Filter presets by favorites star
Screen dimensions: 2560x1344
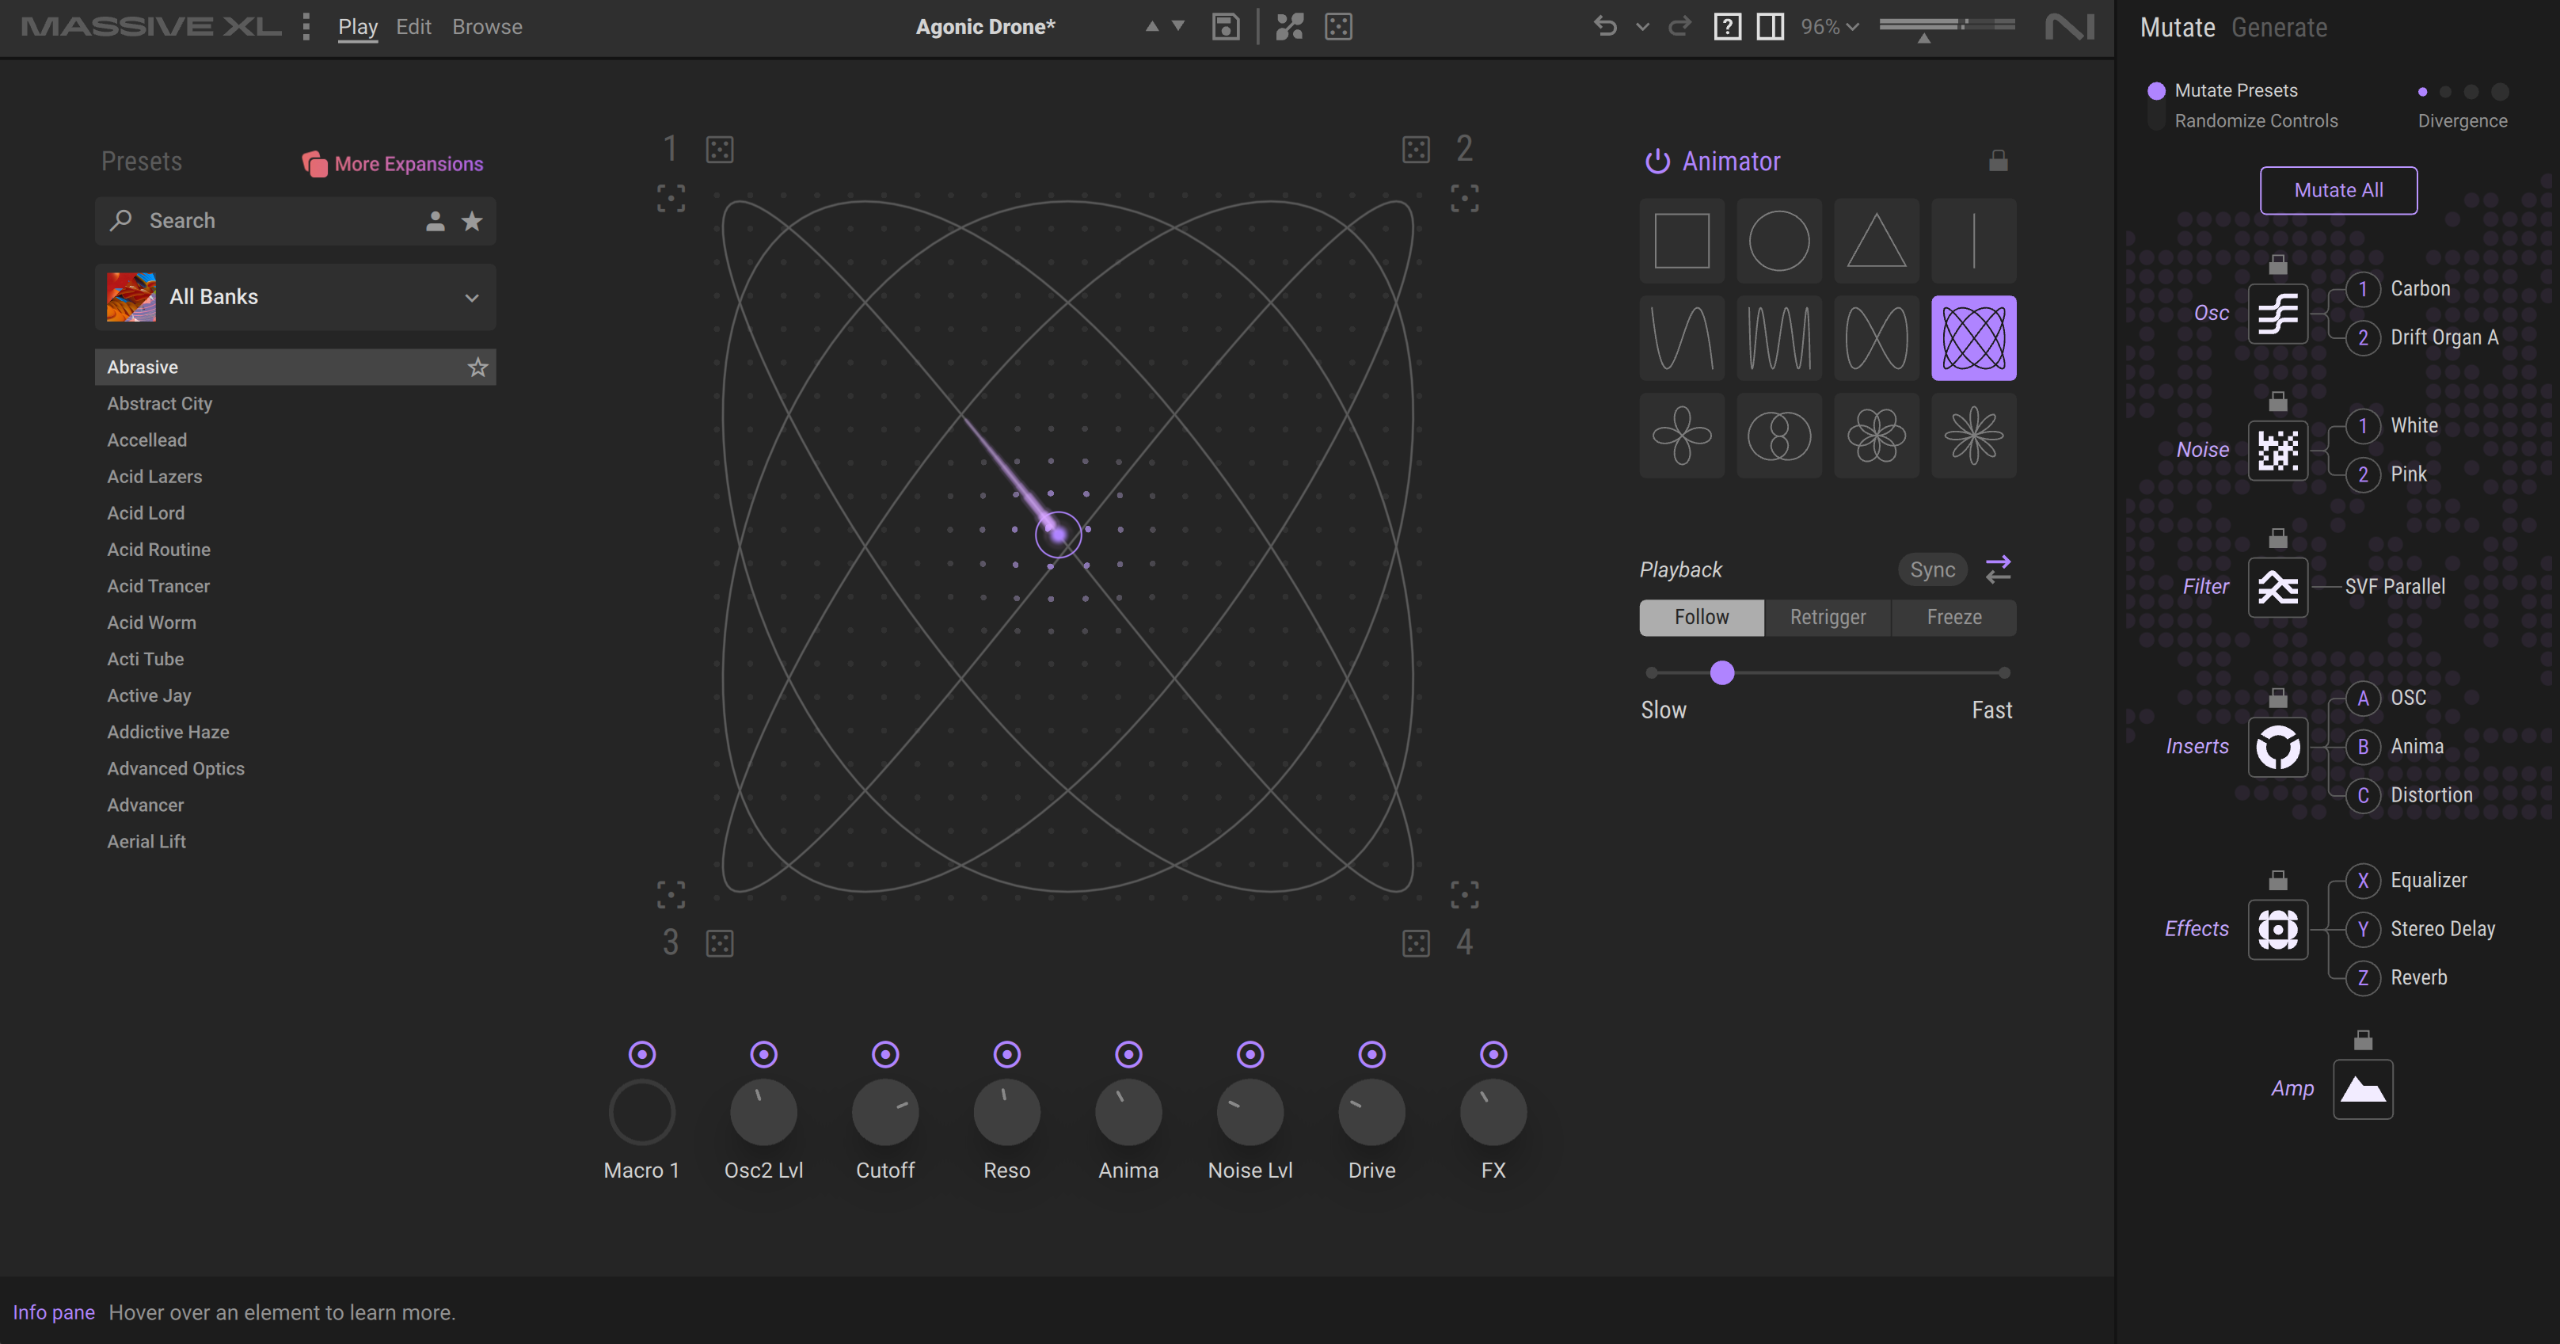pyautogui.click(x=472, y=221)
